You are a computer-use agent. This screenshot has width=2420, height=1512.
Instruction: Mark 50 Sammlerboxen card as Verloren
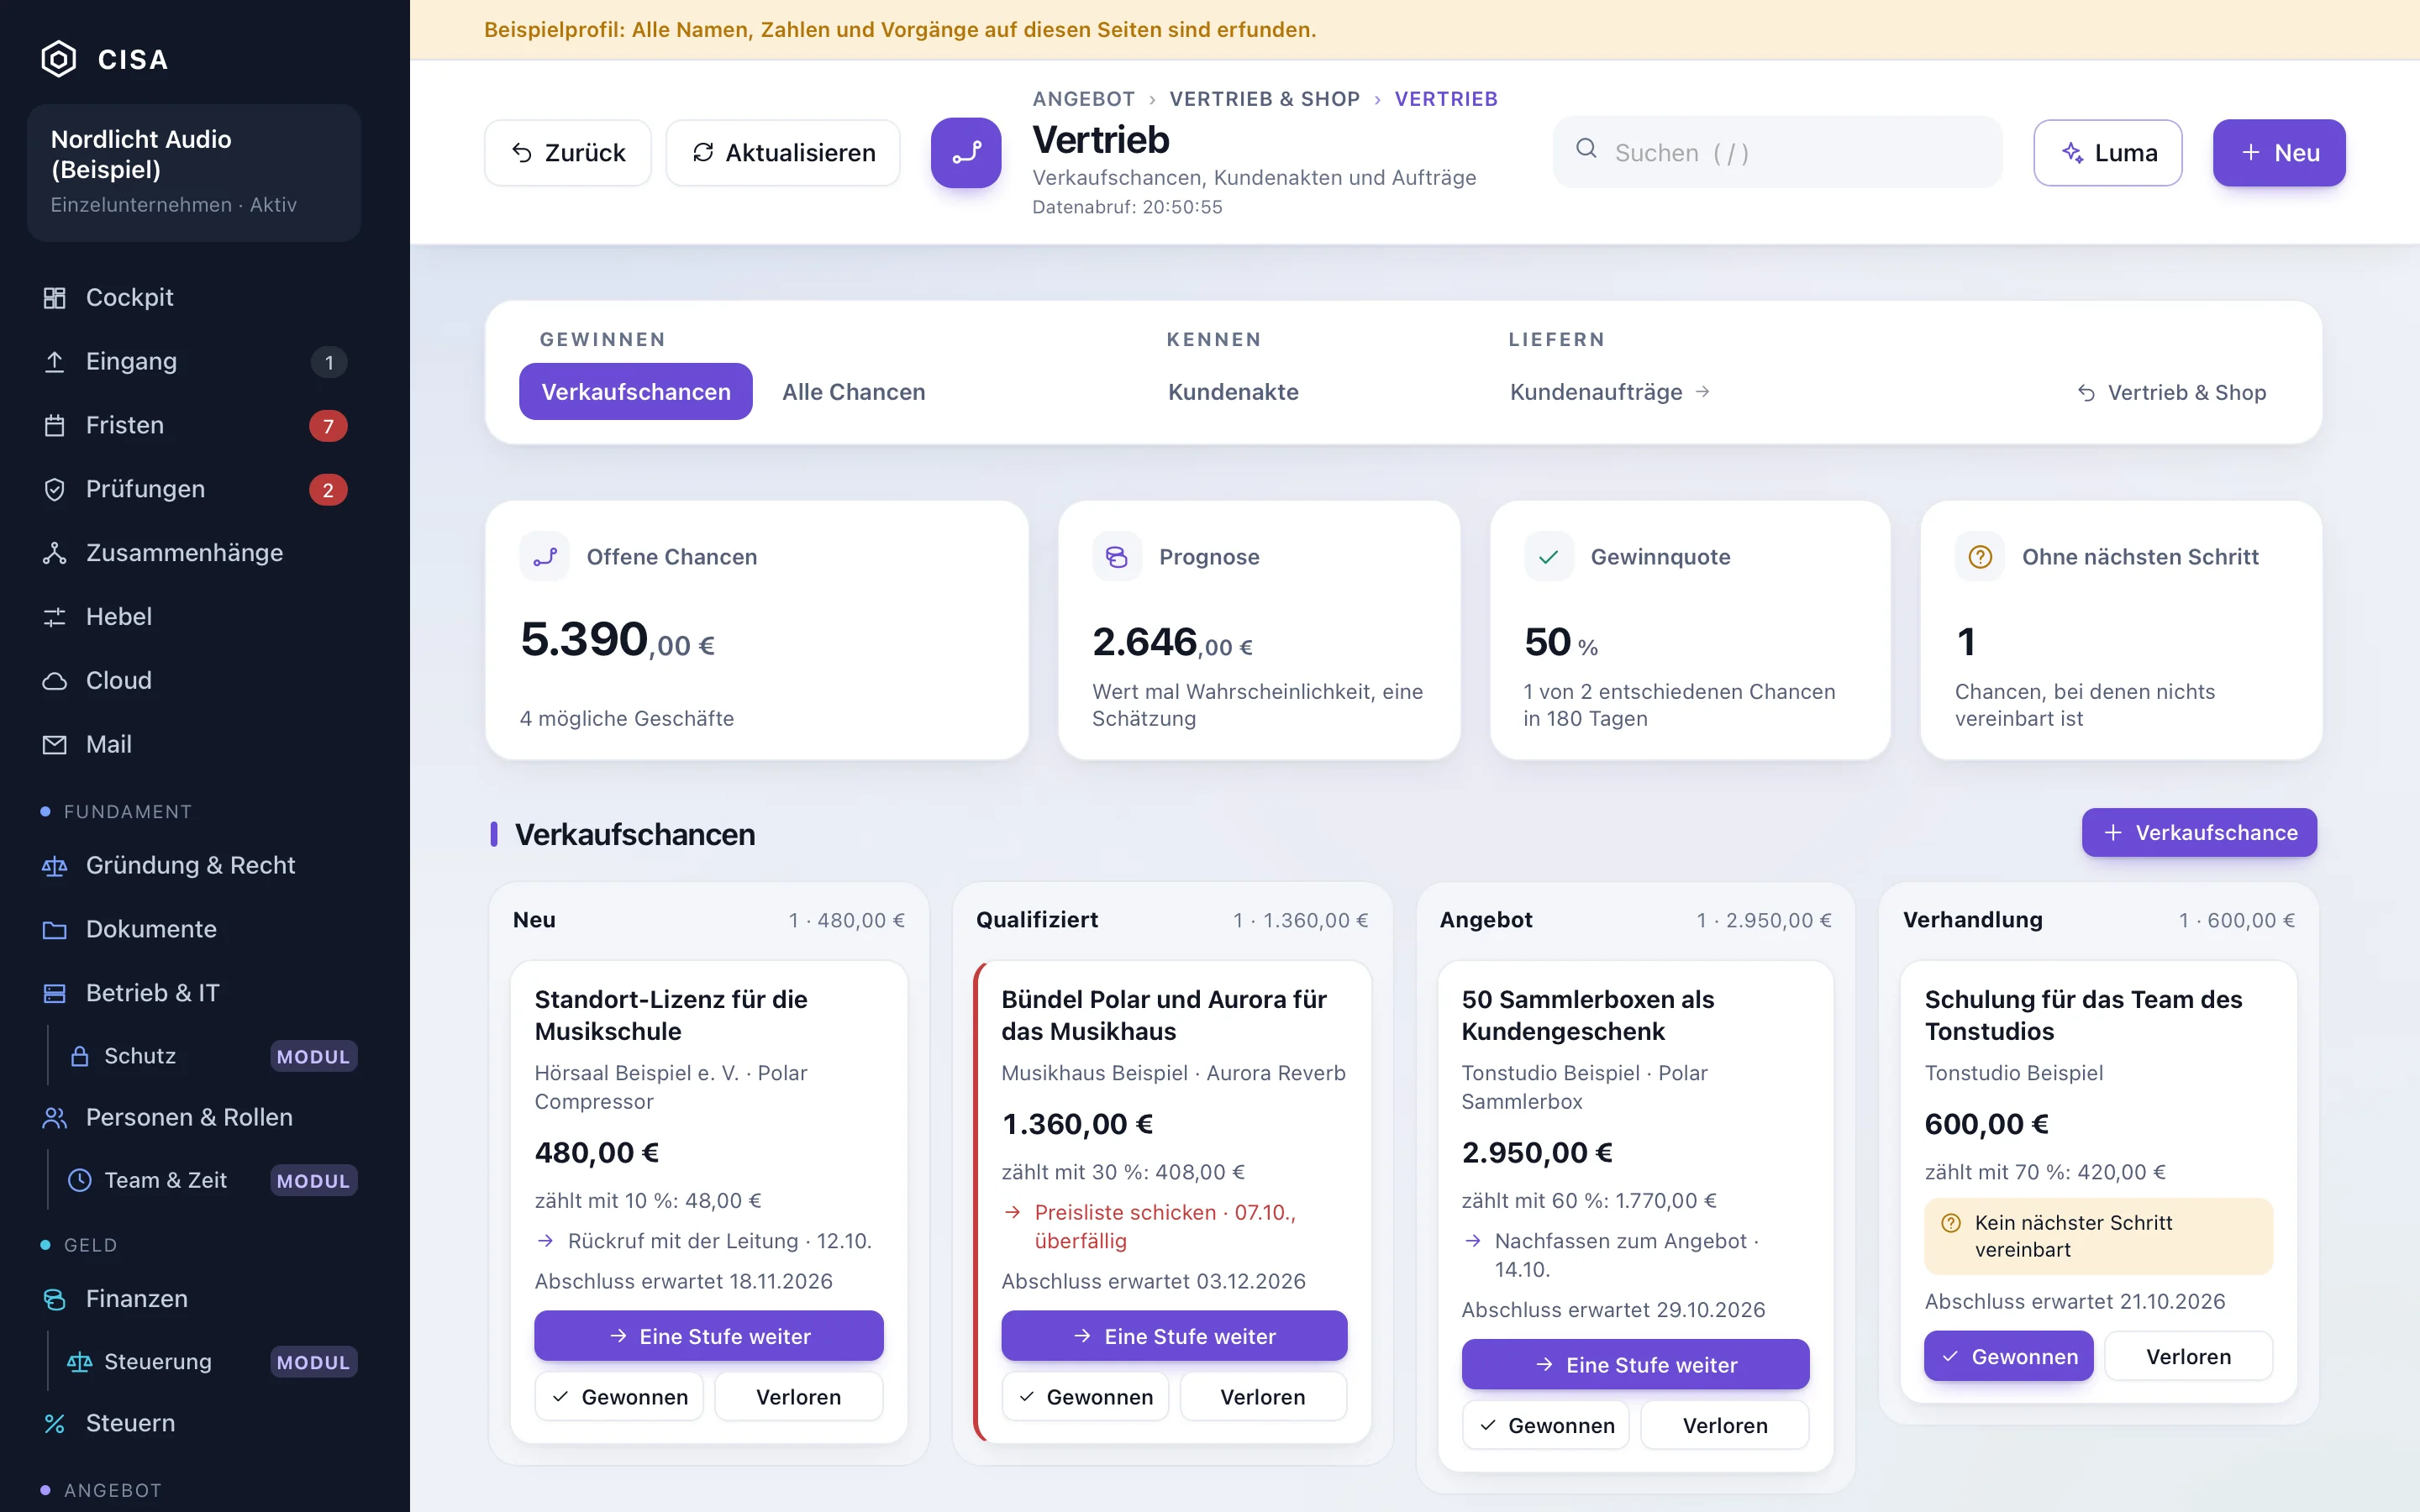[x=1725, y=1425]
